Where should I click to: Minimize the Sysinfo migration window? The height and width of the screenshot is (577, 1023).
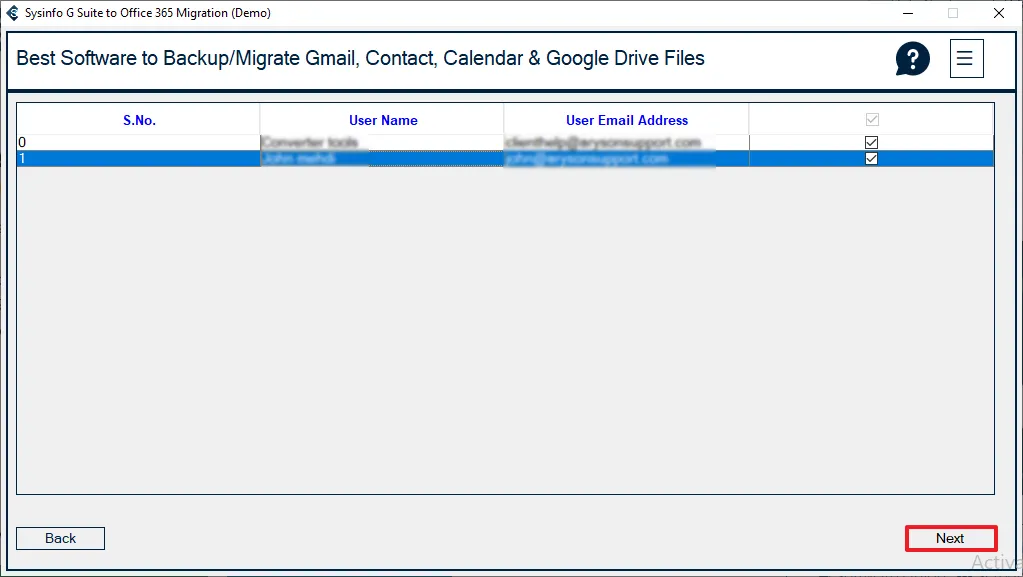click(x=908, y=13)
